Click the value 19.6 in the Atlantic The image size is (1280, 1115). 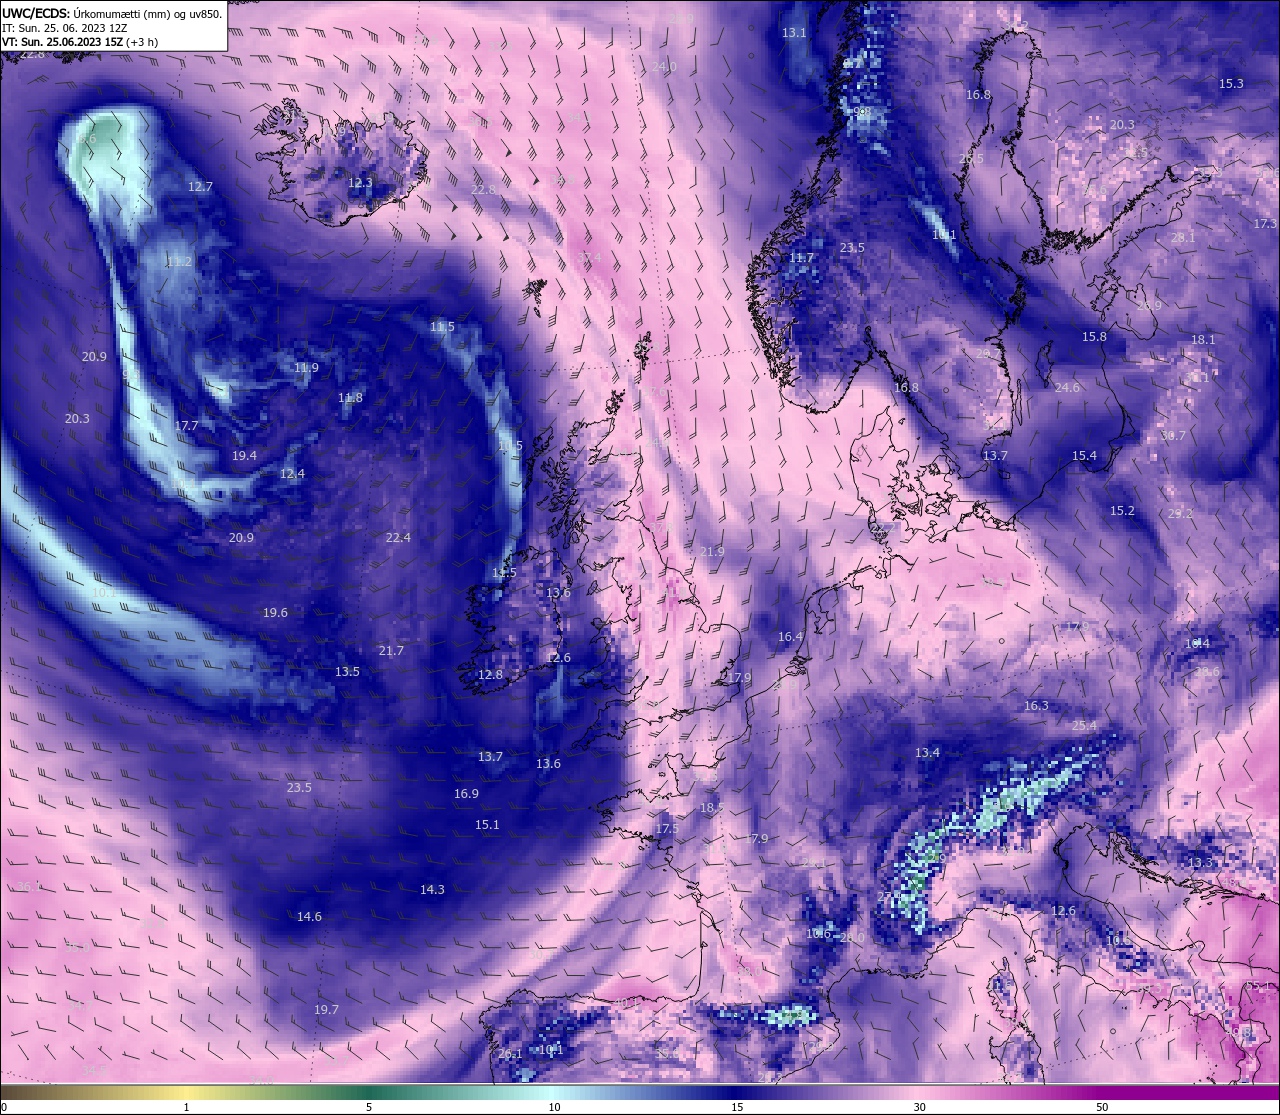point(275,613)
